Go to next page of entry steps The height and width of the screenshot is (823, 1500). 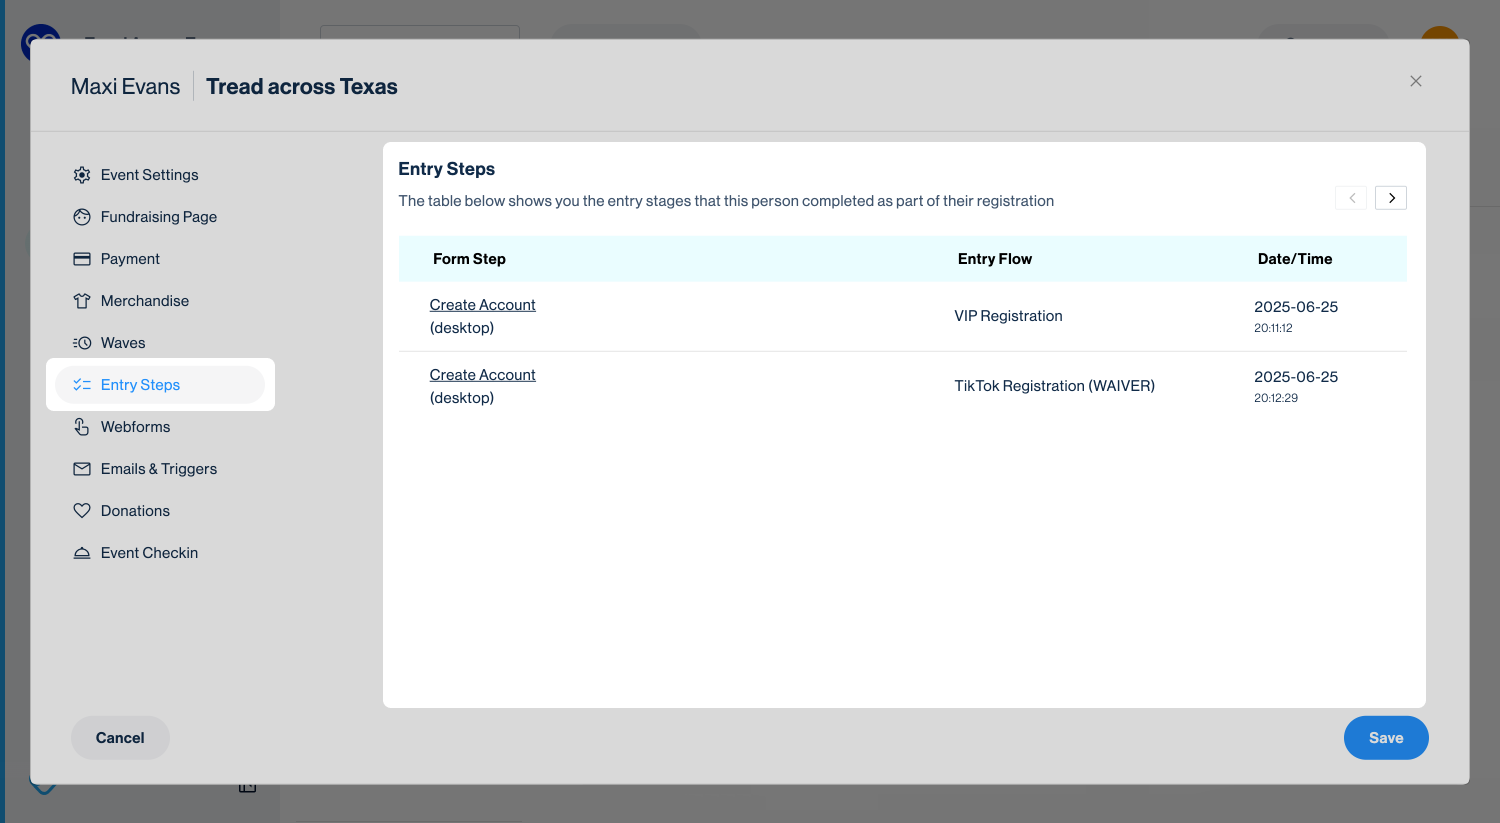tap(1390, 198)
